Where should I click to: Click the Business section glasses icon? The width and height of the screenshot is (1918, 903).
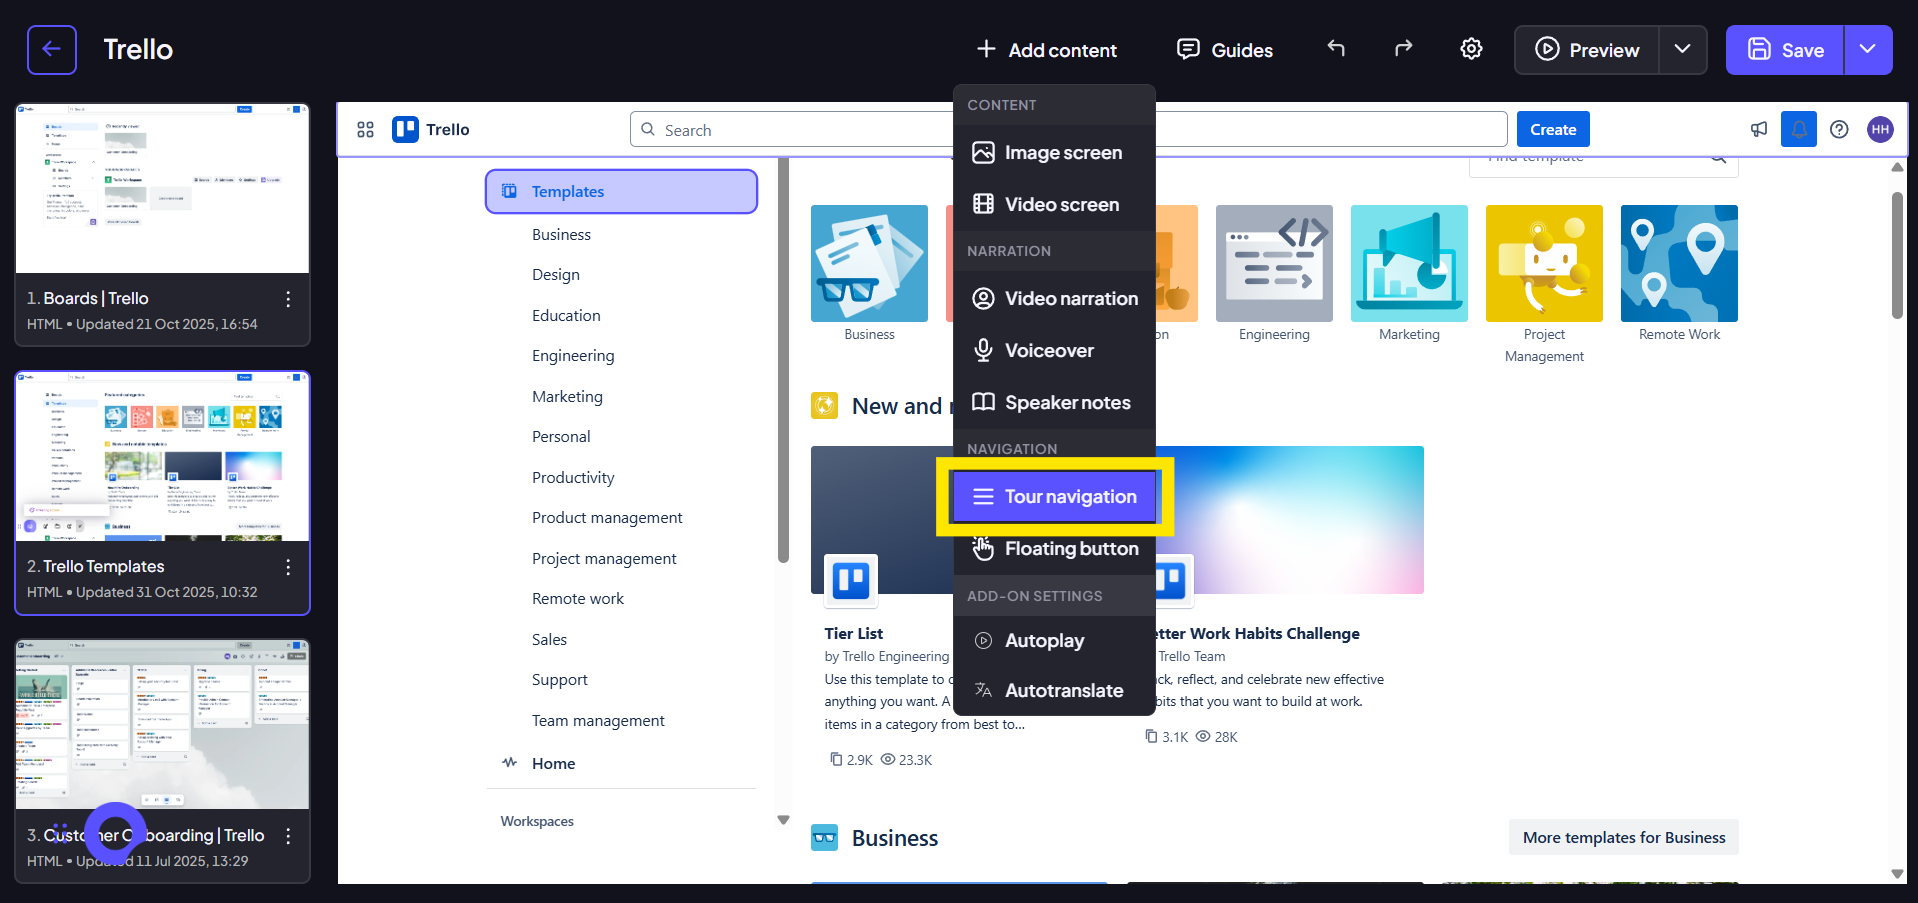point(825,838)
